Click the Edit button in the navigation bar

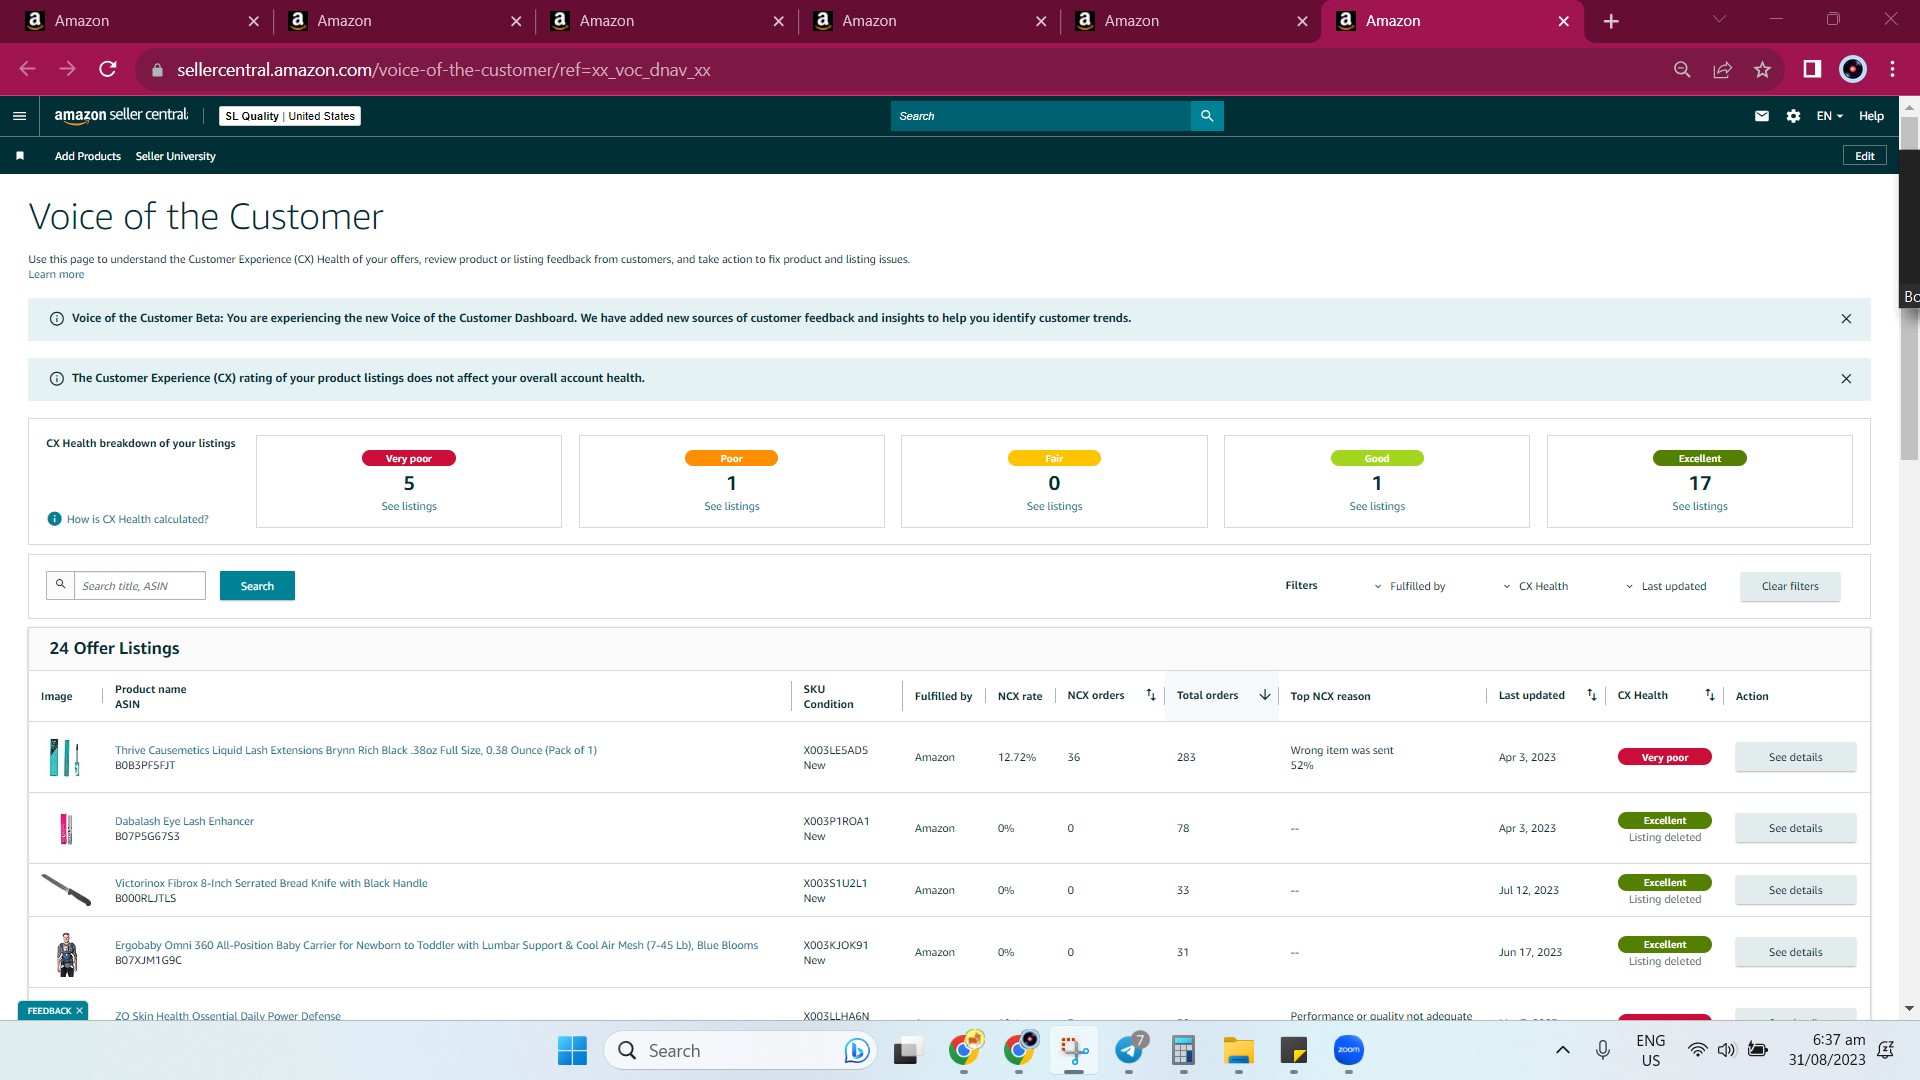click(1865, 156)
